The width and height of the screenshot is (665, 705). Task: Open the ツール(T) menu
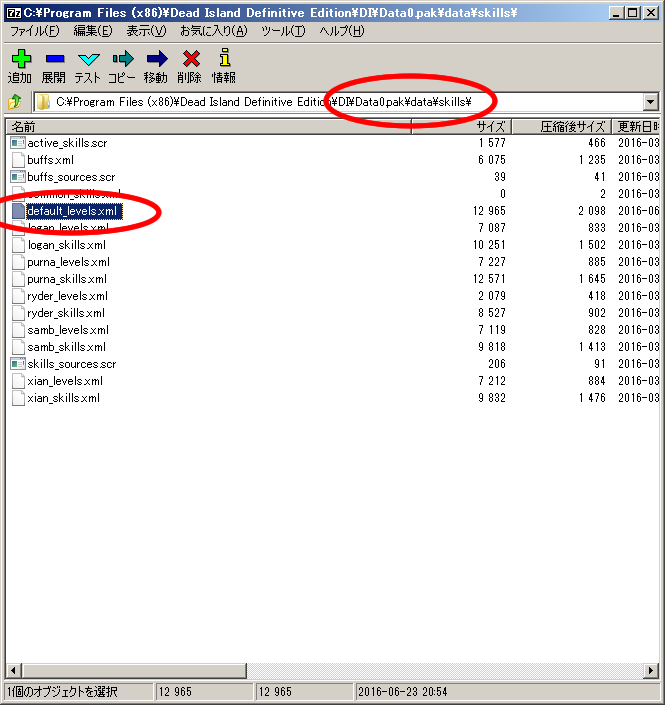pyautogui.click(x=283, y=31)
